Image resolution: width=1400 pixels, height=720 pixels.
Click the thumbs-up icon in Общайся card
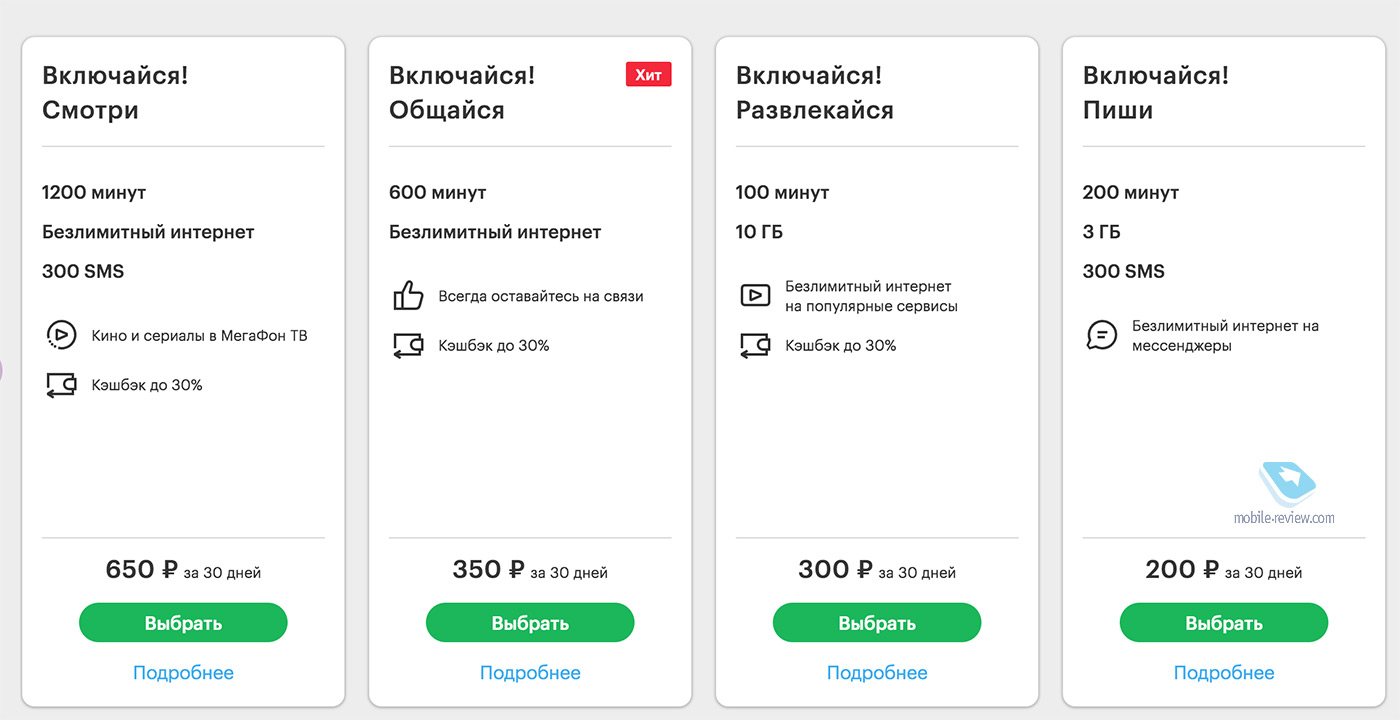tap(408, 296)
